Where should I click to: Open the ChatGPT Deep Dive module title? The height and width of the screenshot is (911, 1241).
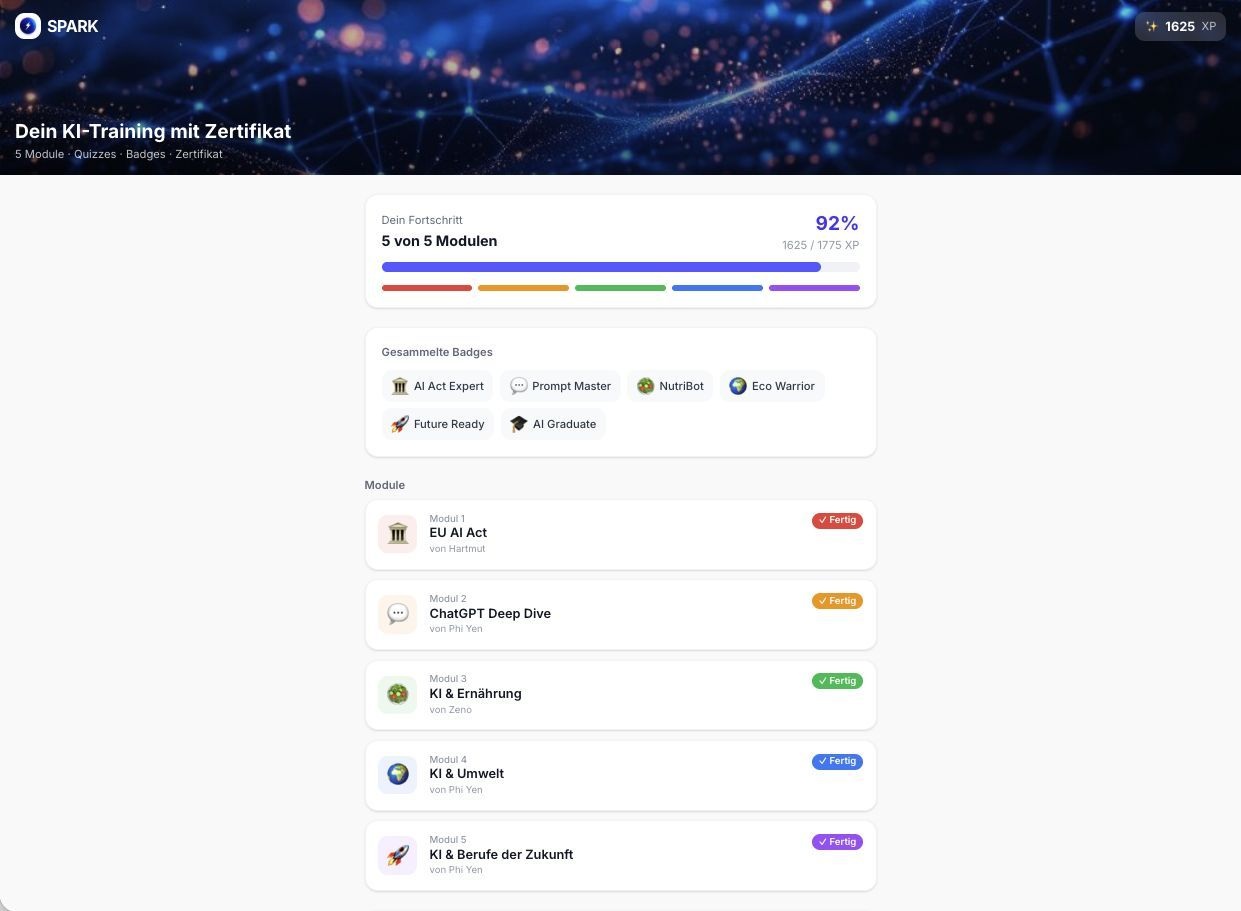tap(490, 613)
